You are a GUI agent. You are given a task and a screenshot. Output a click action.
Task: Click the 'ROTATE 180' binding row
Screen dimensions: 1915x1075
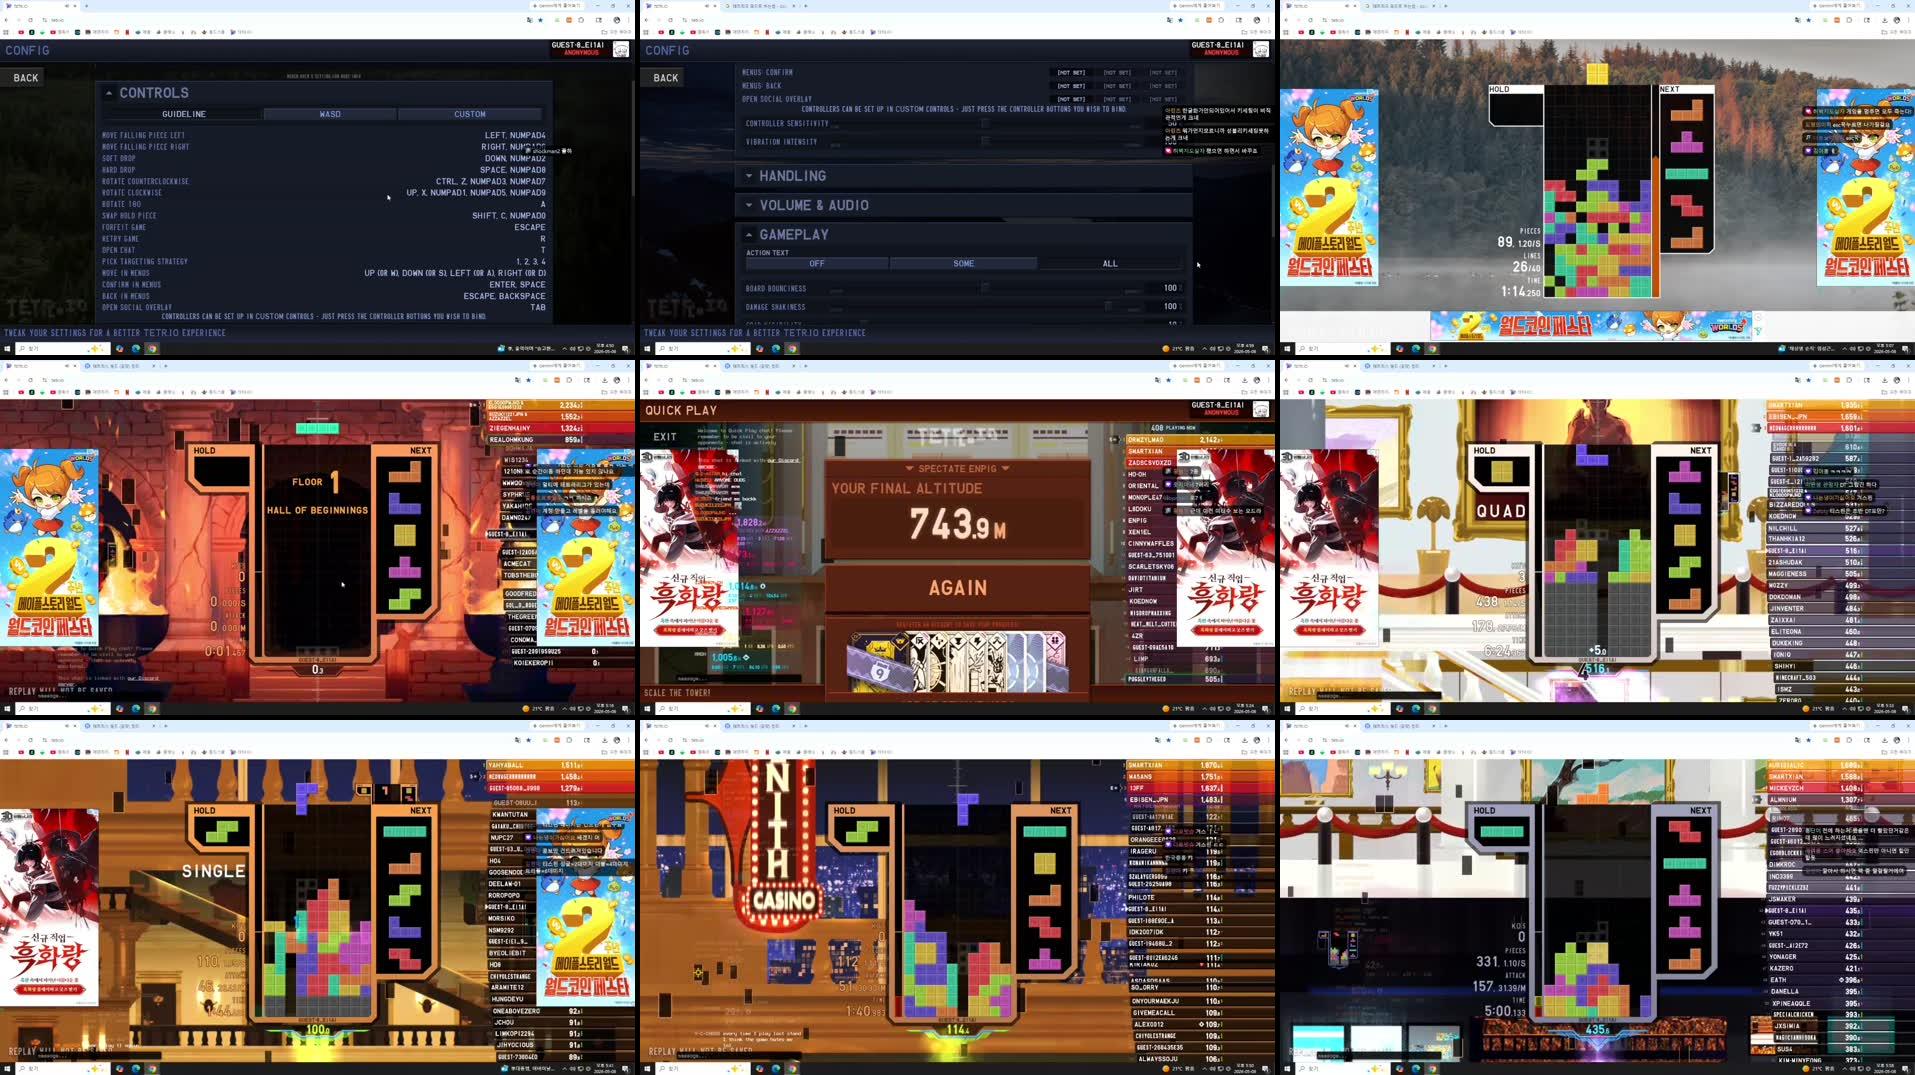(324, 204)
